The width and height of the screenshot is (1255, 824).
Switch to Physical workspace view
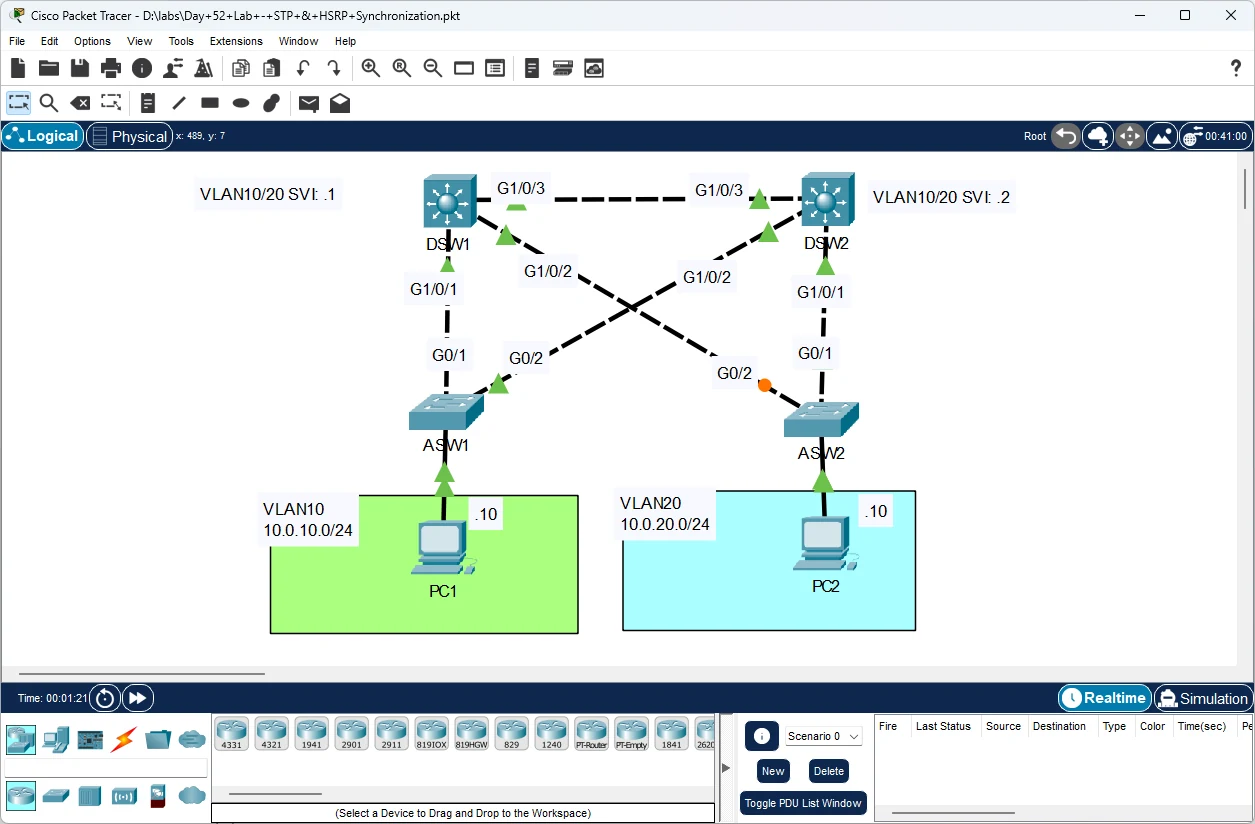(129, 136)
